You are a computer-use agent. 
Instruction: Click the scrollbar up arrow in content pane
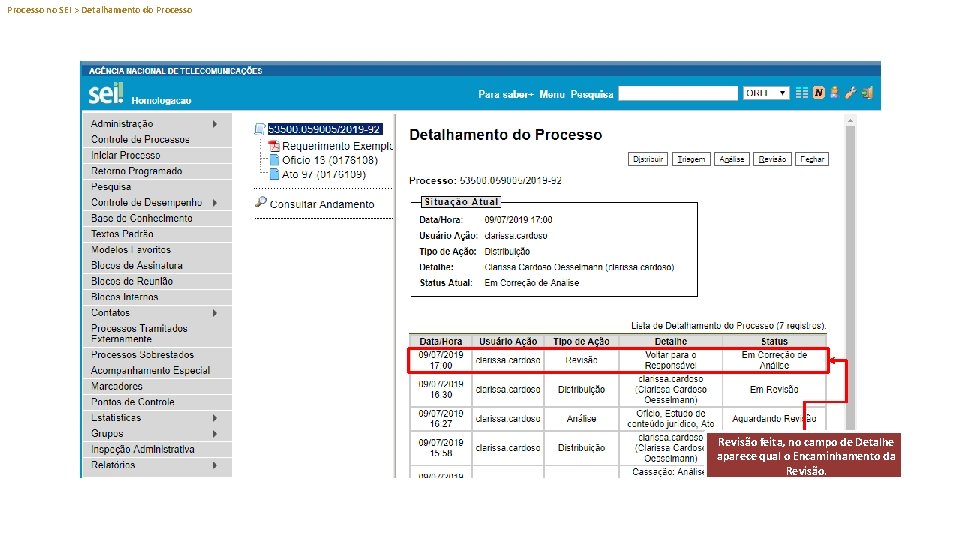tap(850, 121)
